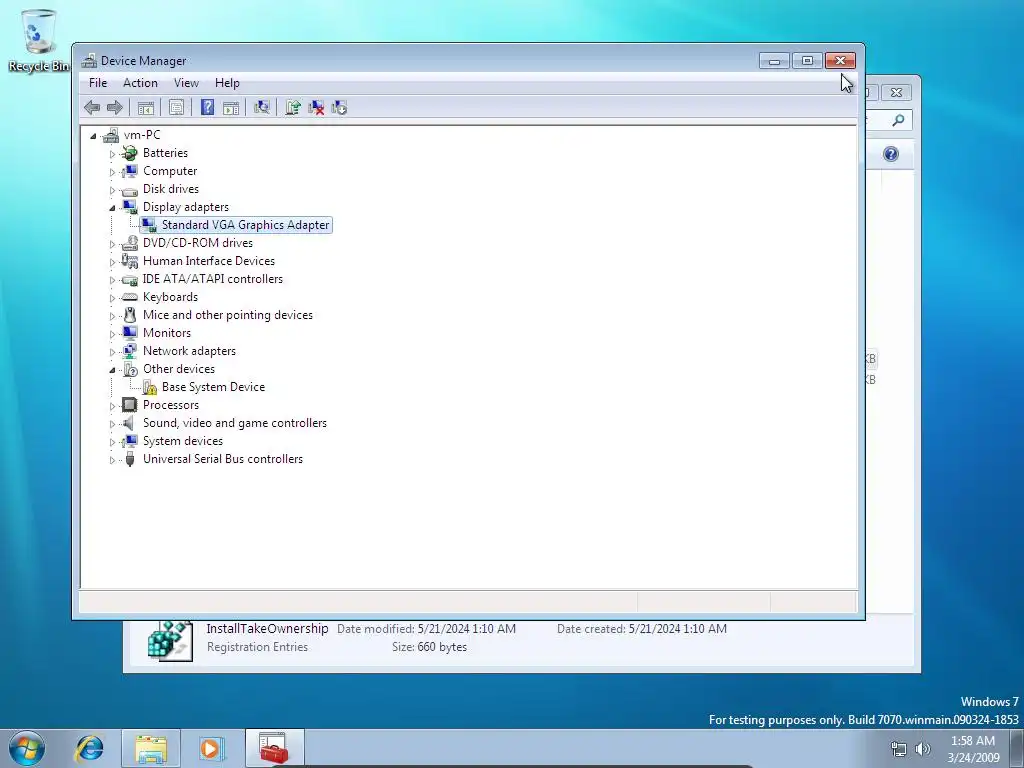Open the File menu

[98, 83]
